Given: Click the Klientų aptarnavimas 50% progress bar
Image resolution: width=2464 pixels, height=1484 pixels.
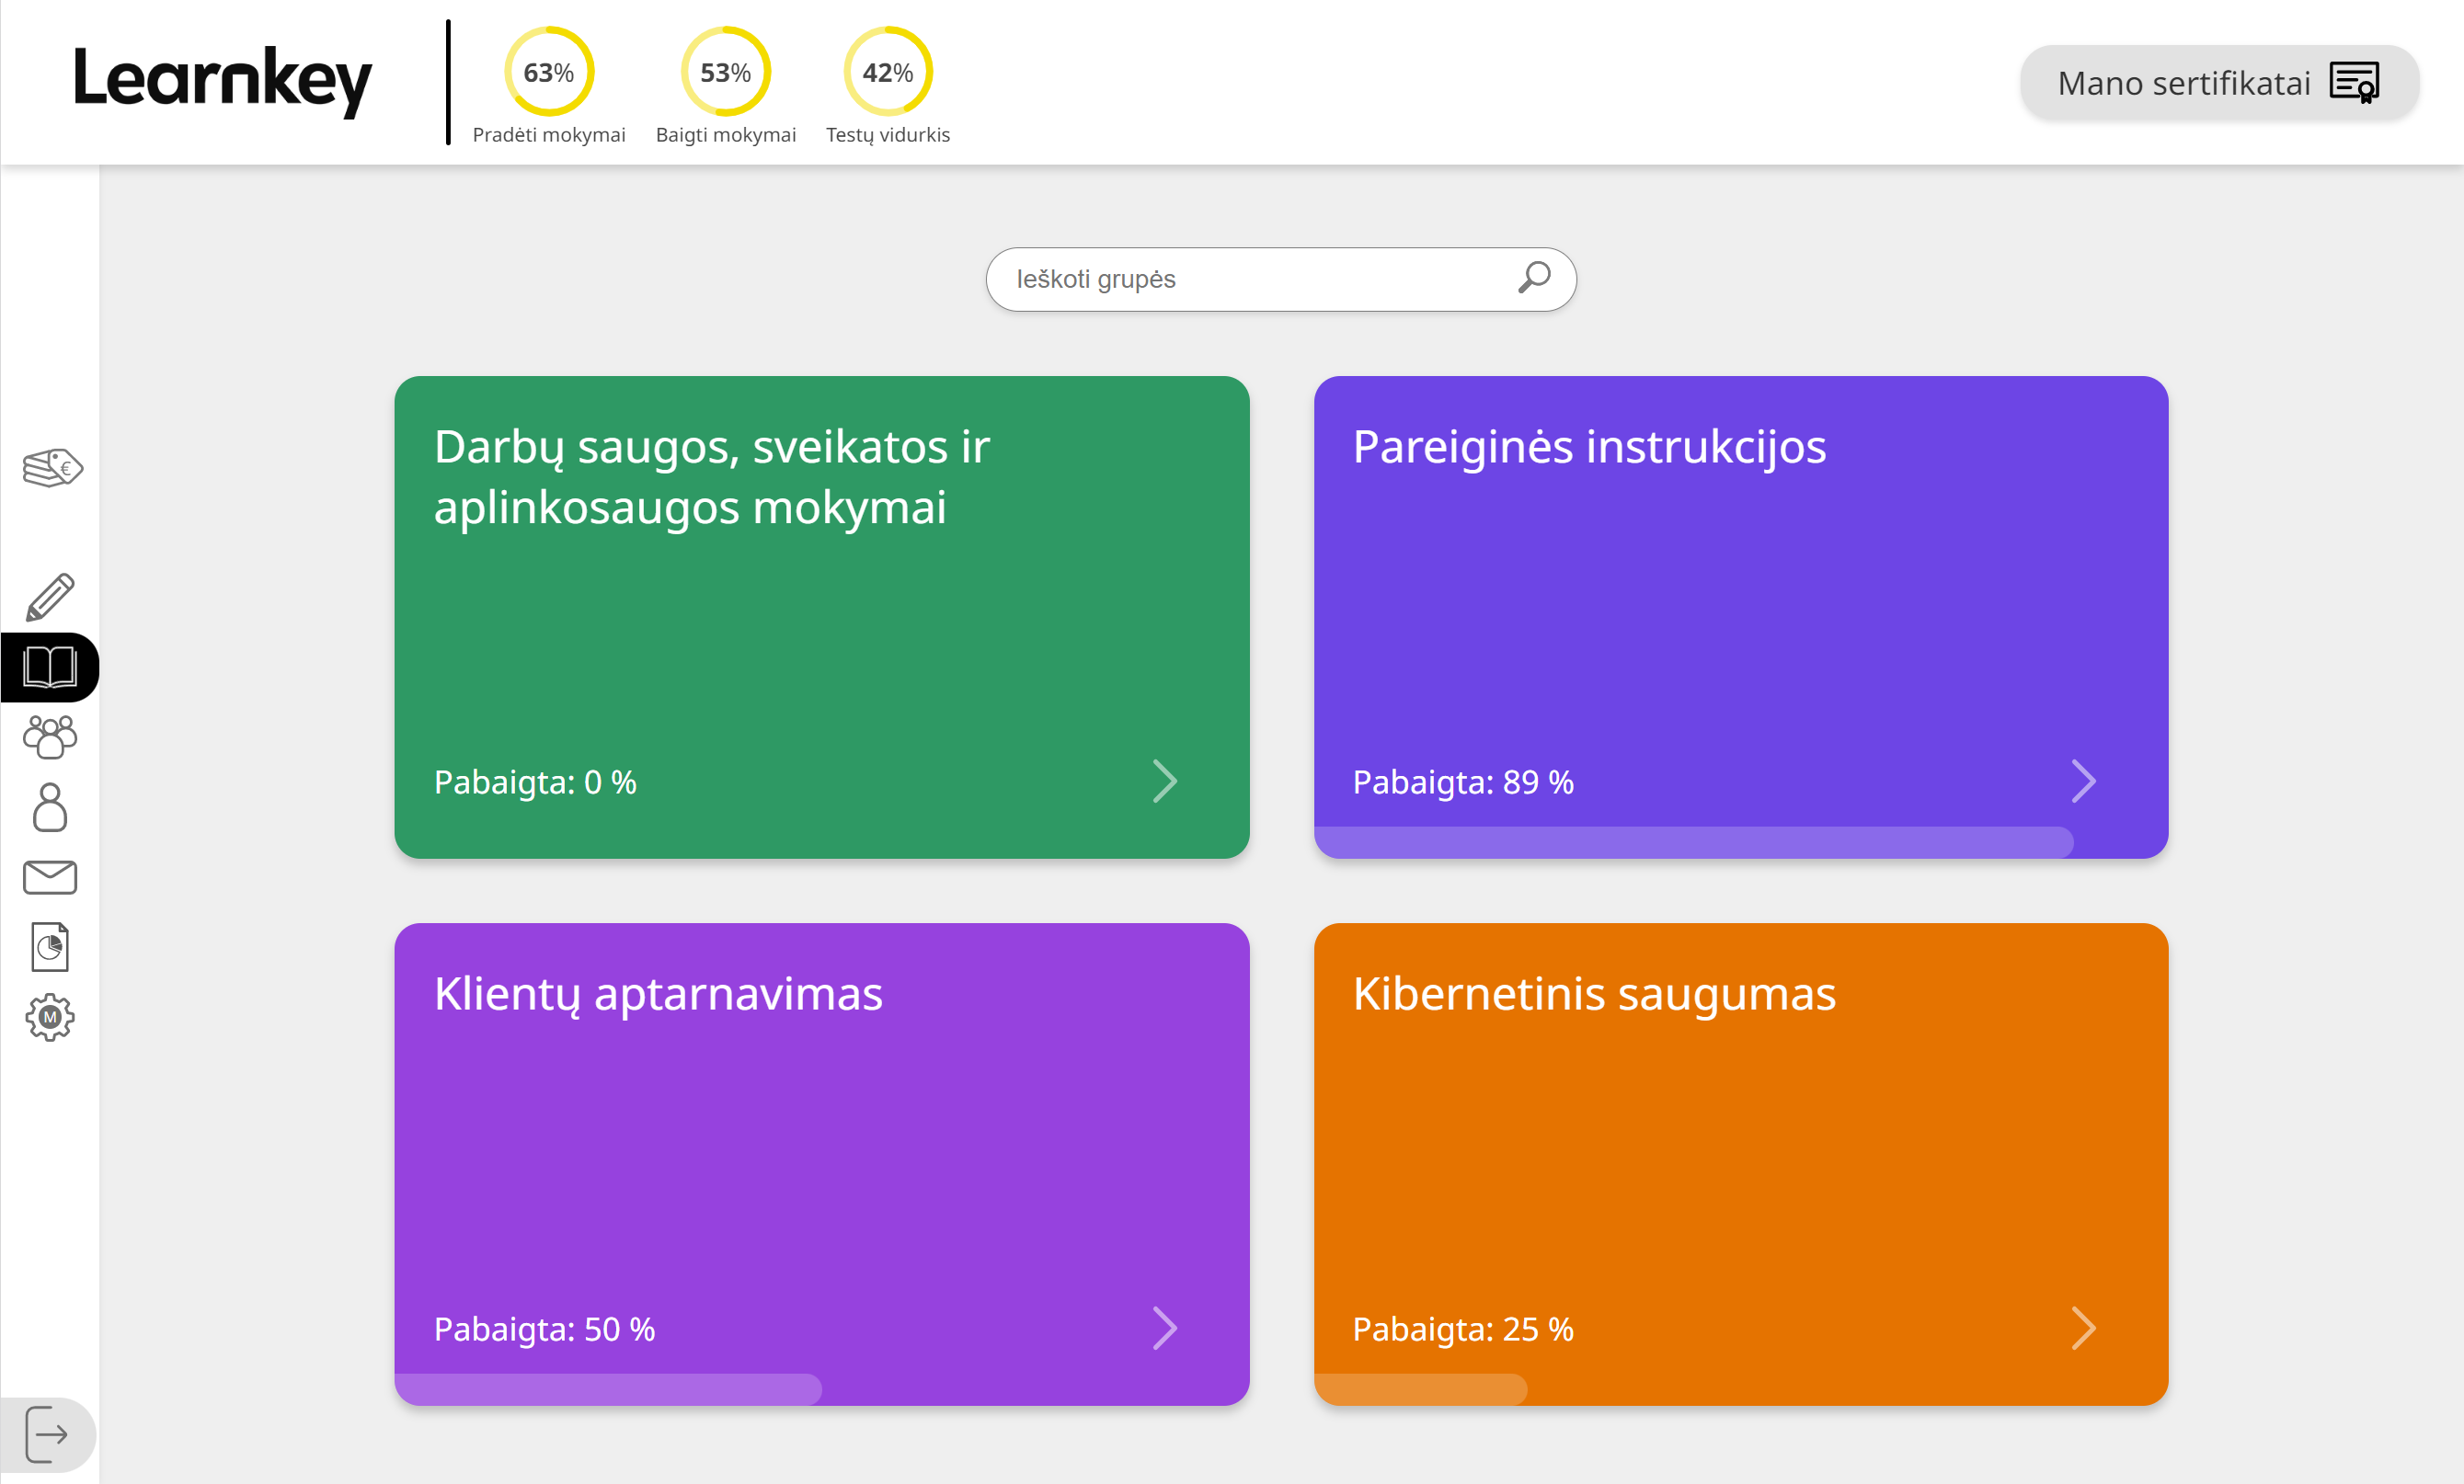Looking at the screenshot, I should pos(608,1389).
